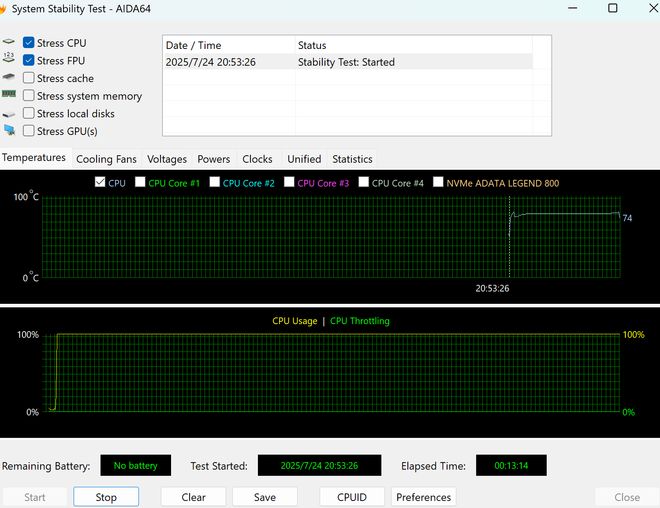Image resolution: width=660 pixels, height=508 pixels.
Task: Click the GPU monitor icon
Action: tap(9, 131)
